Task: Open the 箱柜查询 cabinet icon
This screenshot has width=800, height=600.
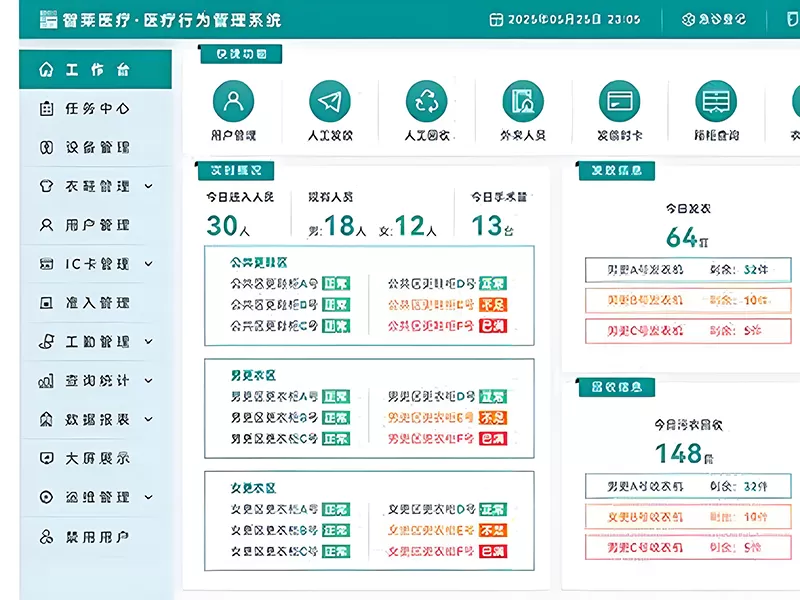Action: pos(716,101)
